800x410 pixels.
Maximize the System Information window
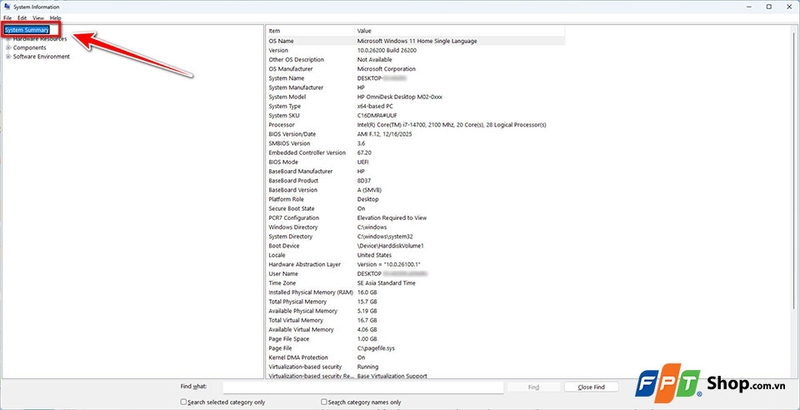[x=769, y=7]
